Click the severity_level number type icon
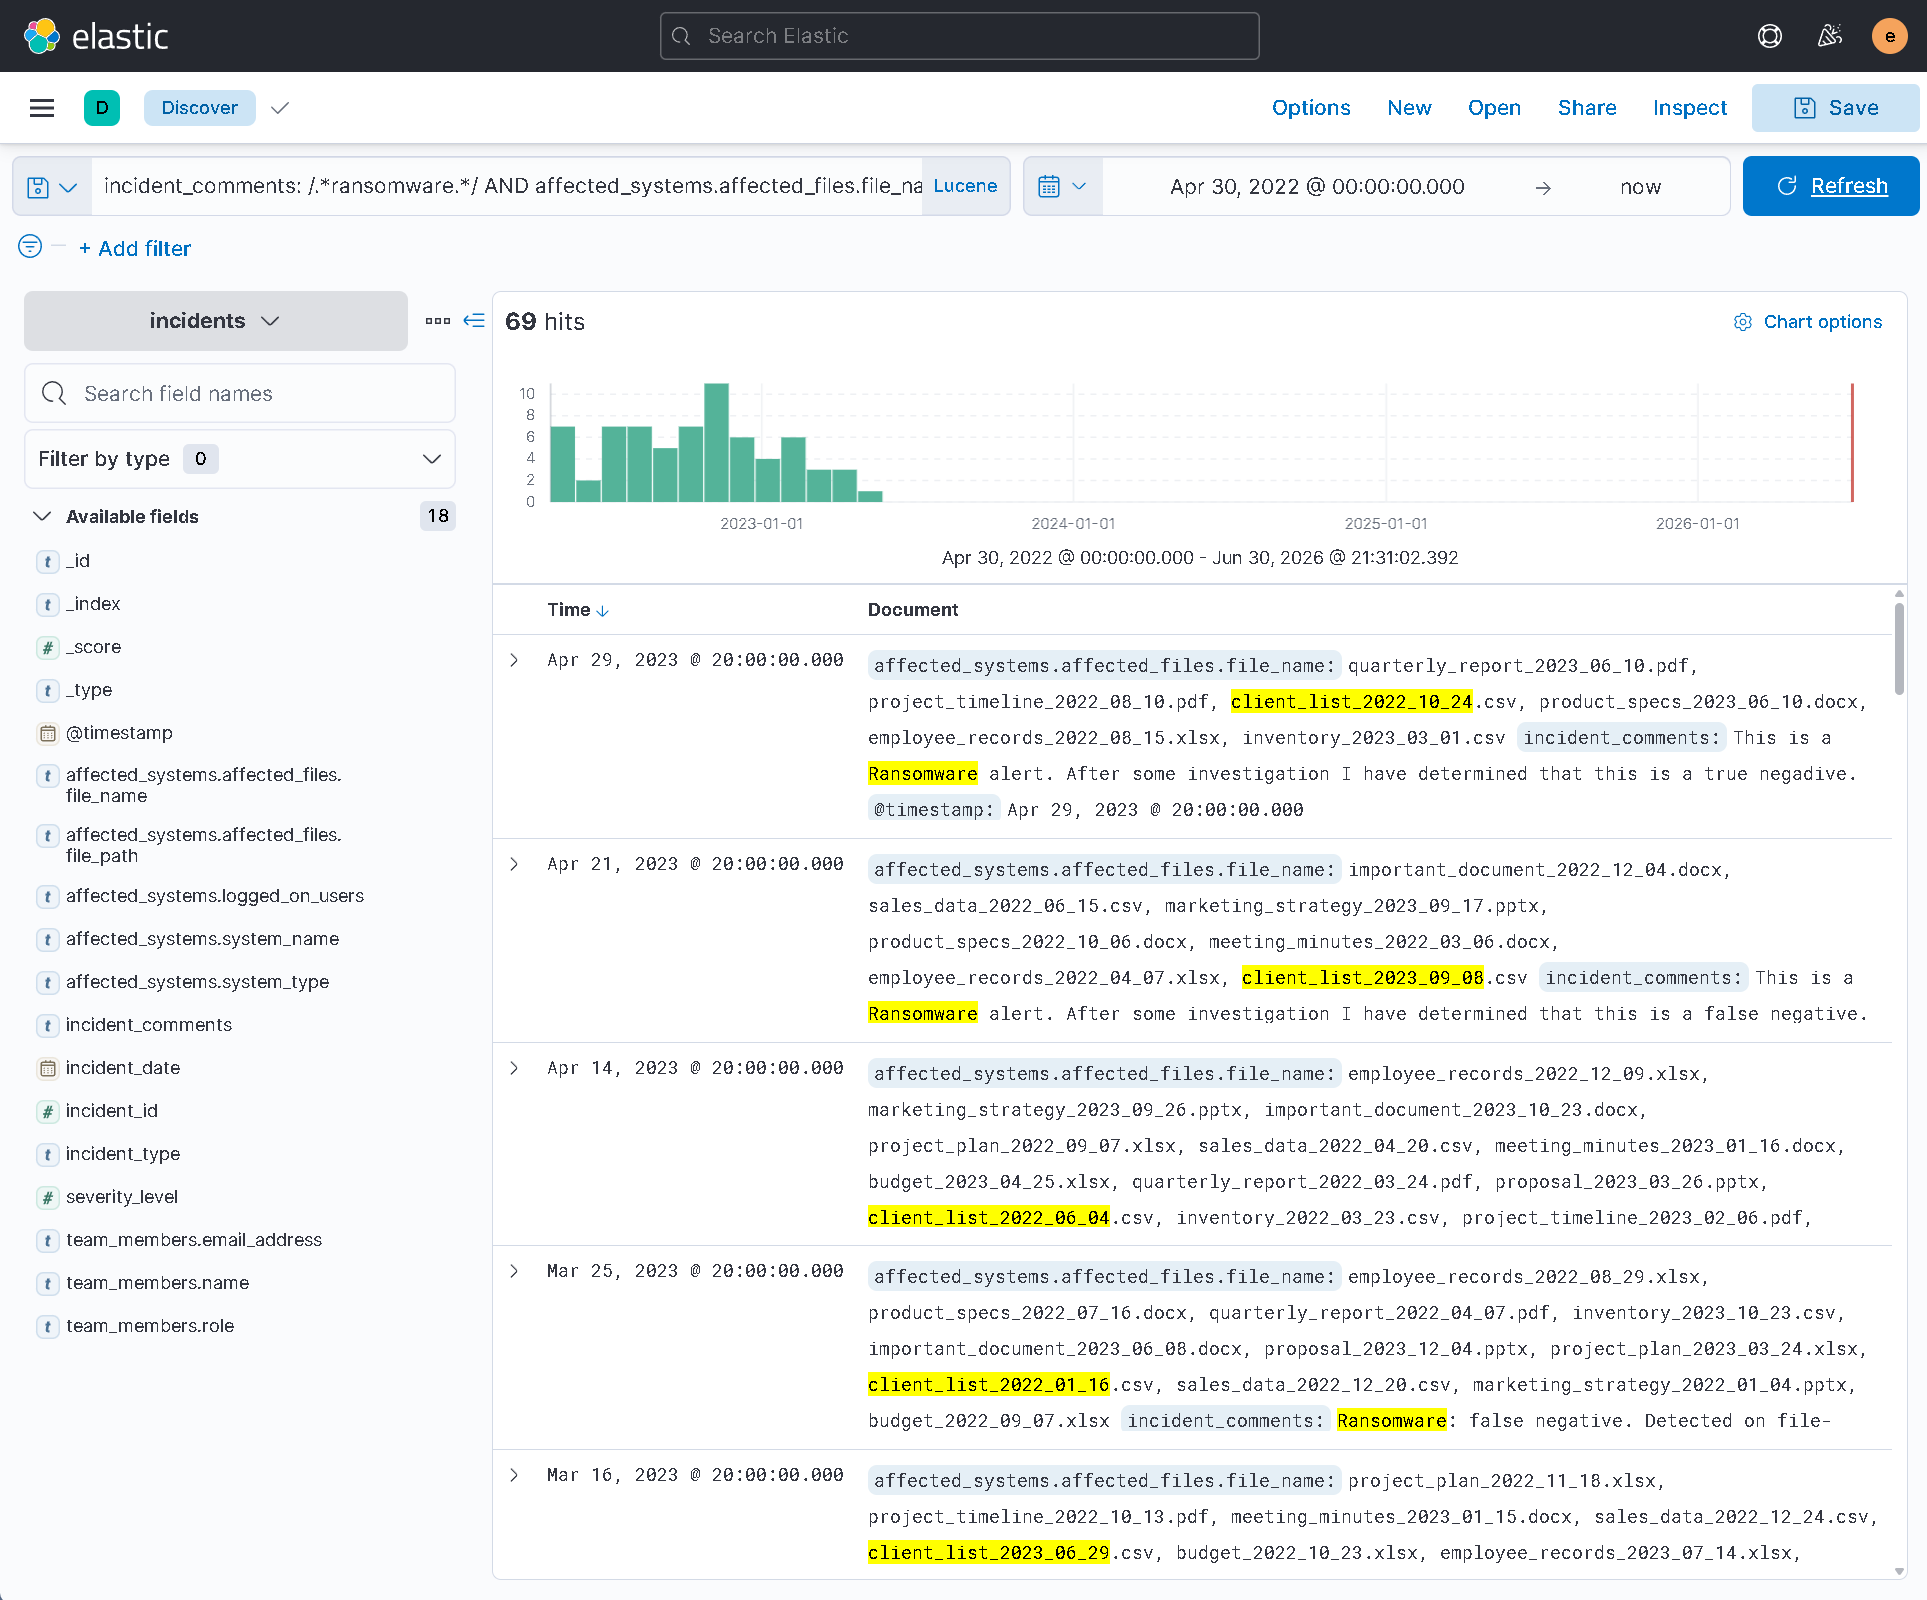Viewport: 1927px width, 1600px height. coord(47,1198)
